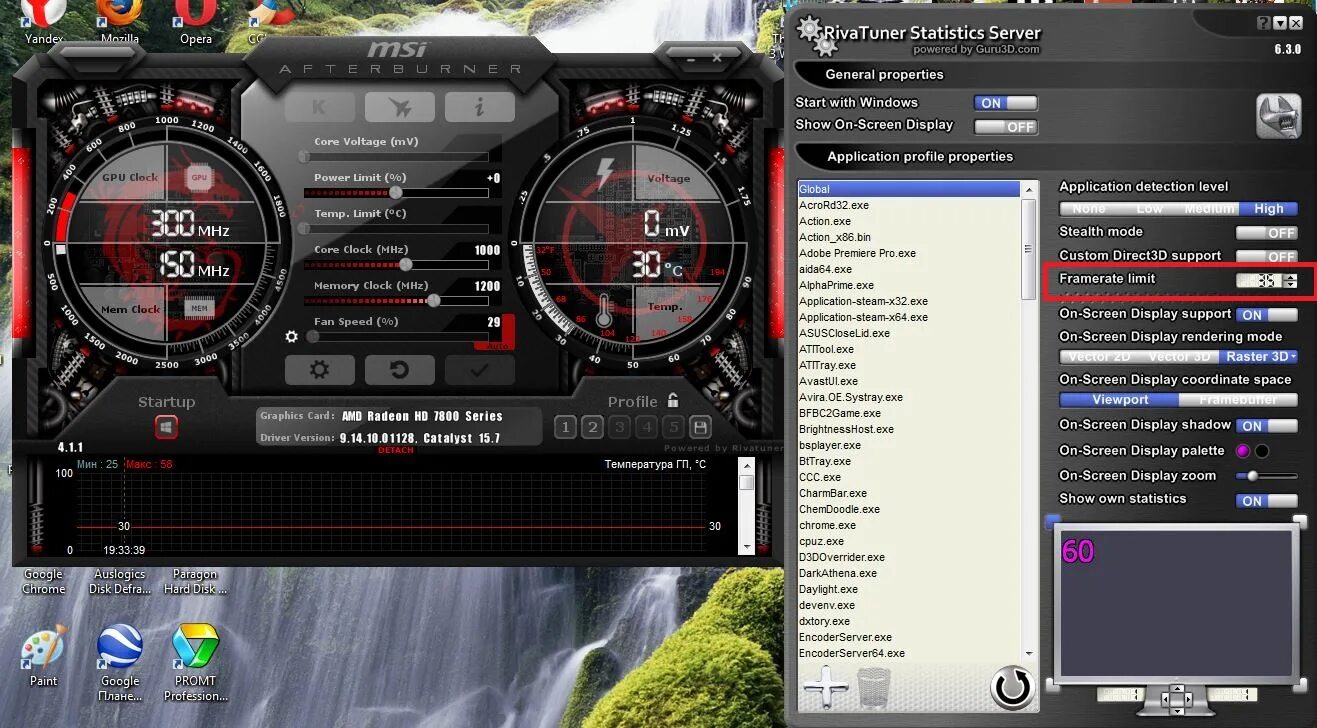Select Framebuffer coordinate space
This screenshot has width=1317, height=728.
pyautogui.click(x=1239, y=399)
